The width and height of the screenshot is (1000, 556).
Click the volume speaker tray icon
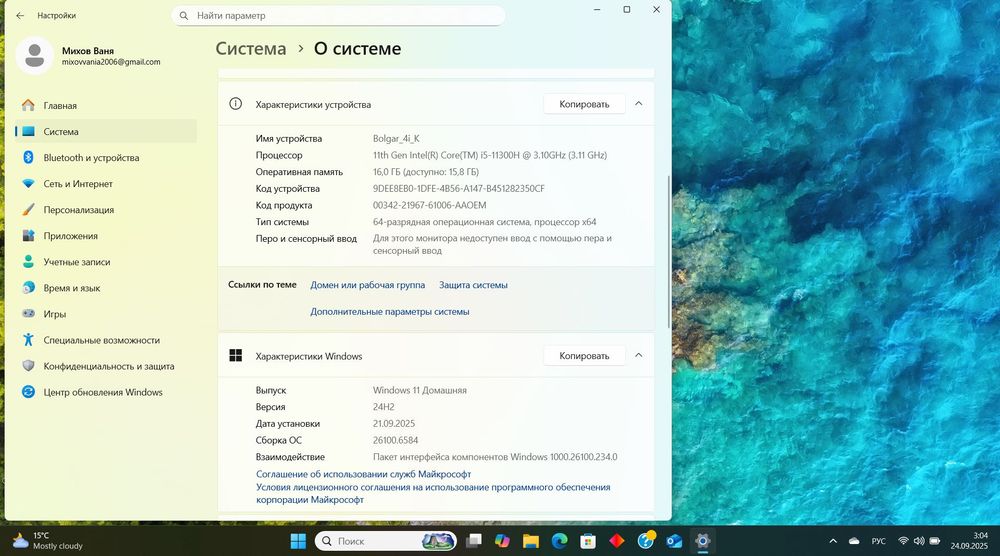coord(919,541)
